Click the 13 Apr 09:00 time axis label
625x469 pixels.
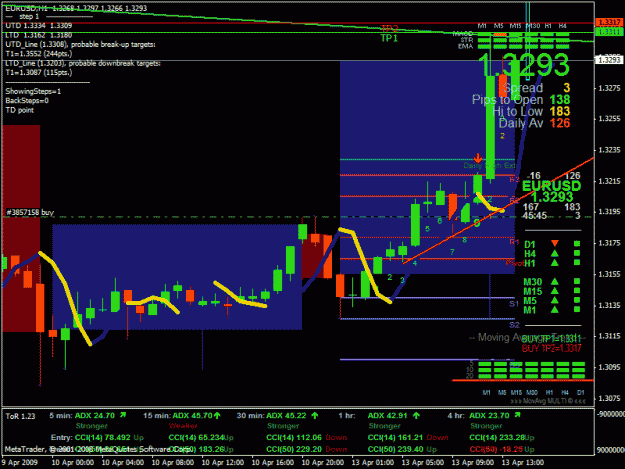[472, 463]
